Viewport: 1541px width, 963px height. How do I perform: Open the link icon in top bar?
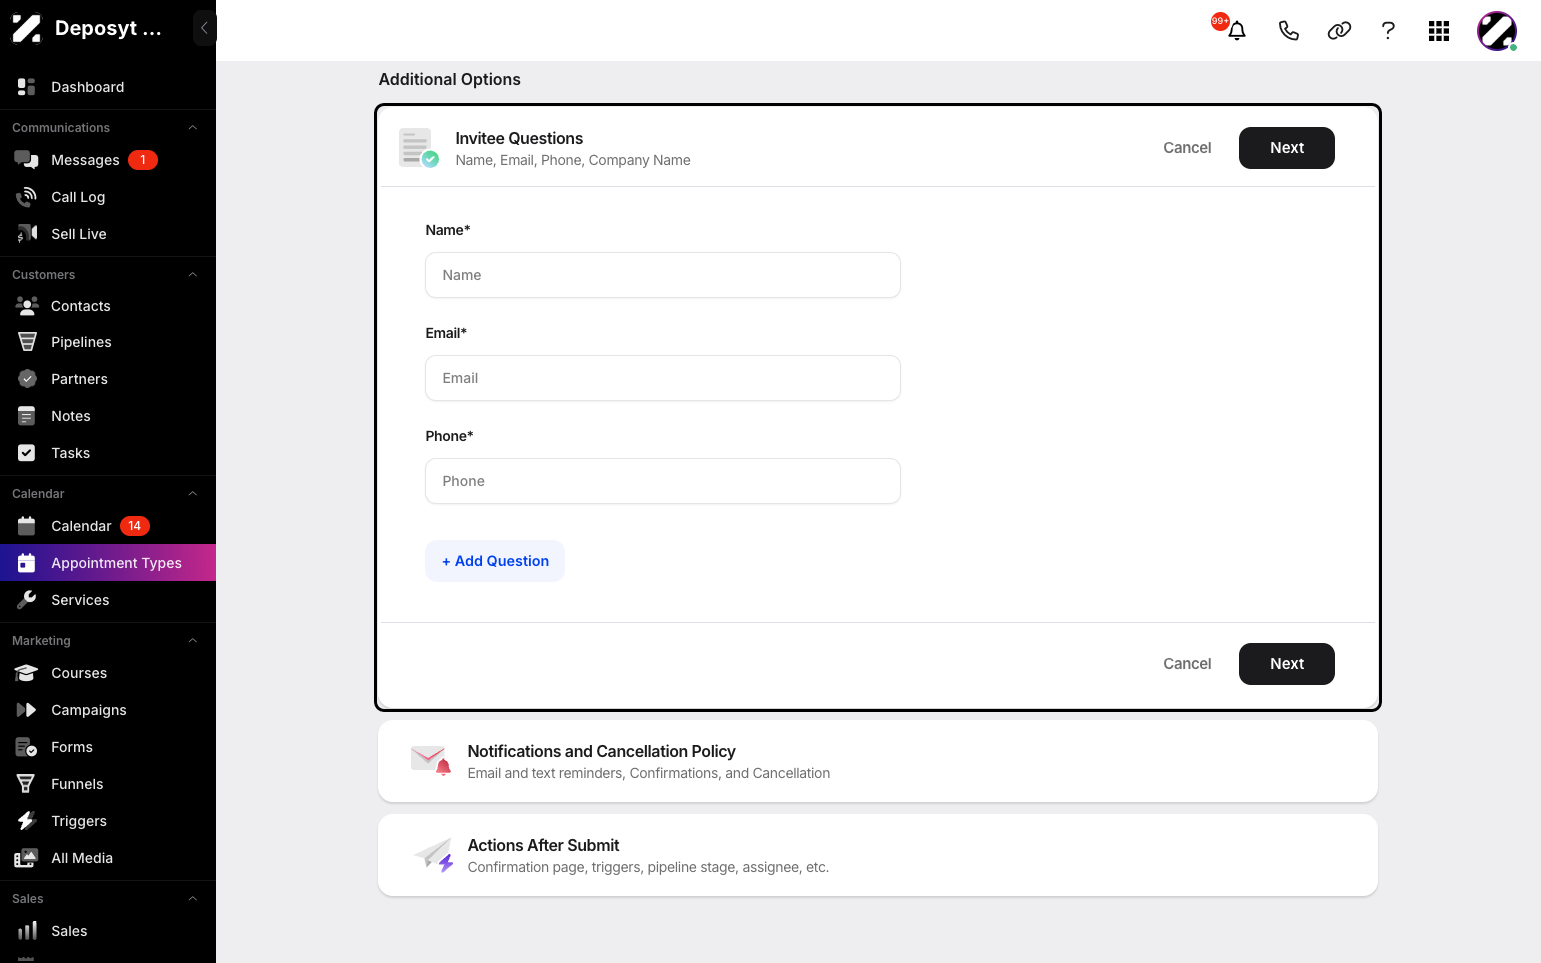[1339, 31]
